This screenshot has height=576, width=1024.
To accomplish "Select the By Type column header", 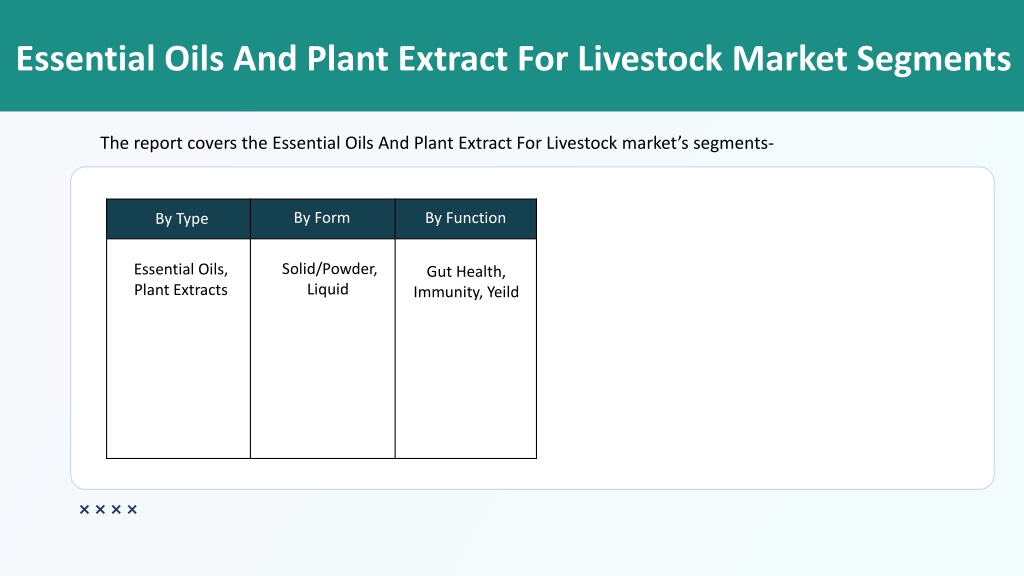I will (x=178, y=219).
